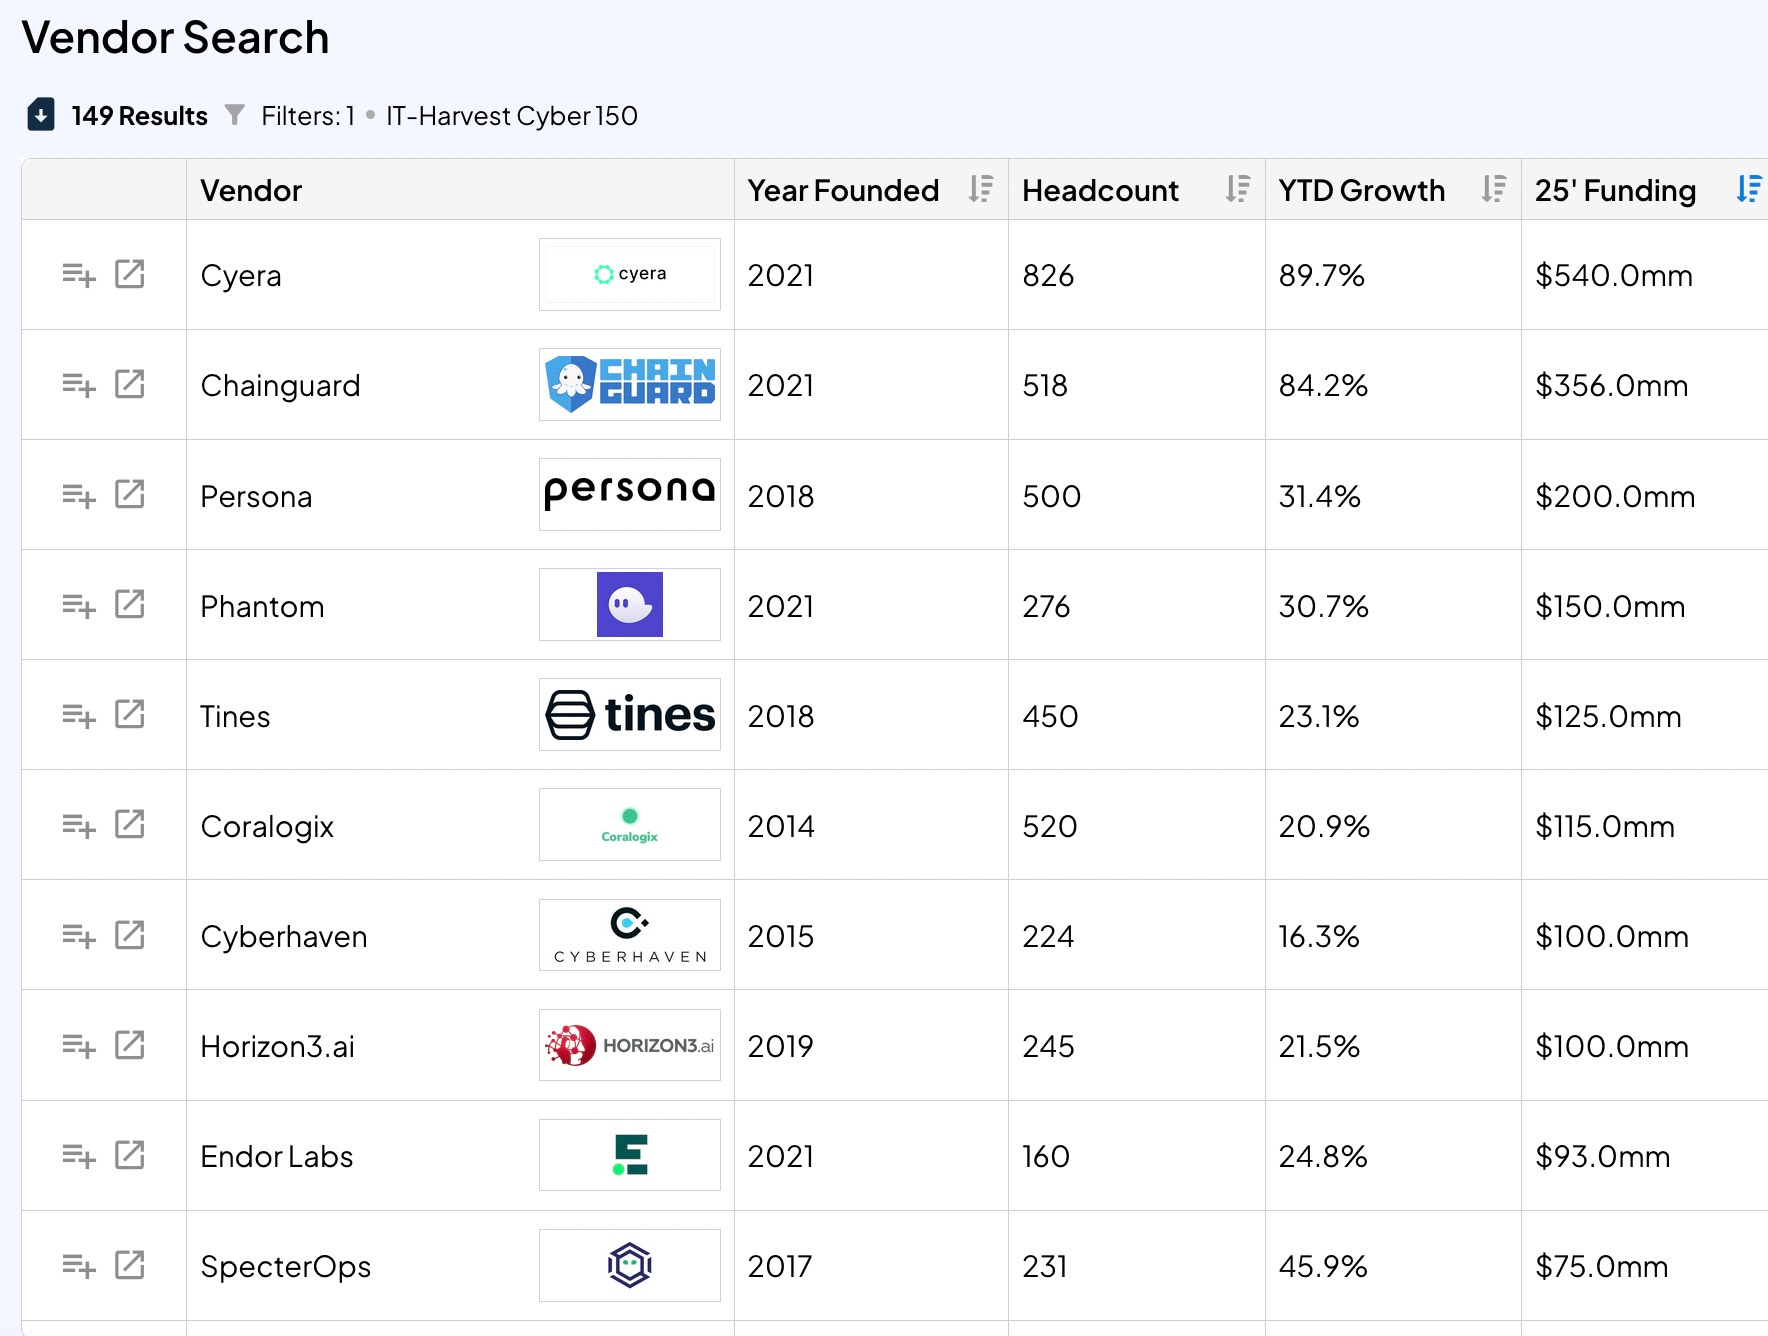
Task: Select the IT-Harvest Cyber 150 filter
Action: point(512,116)
